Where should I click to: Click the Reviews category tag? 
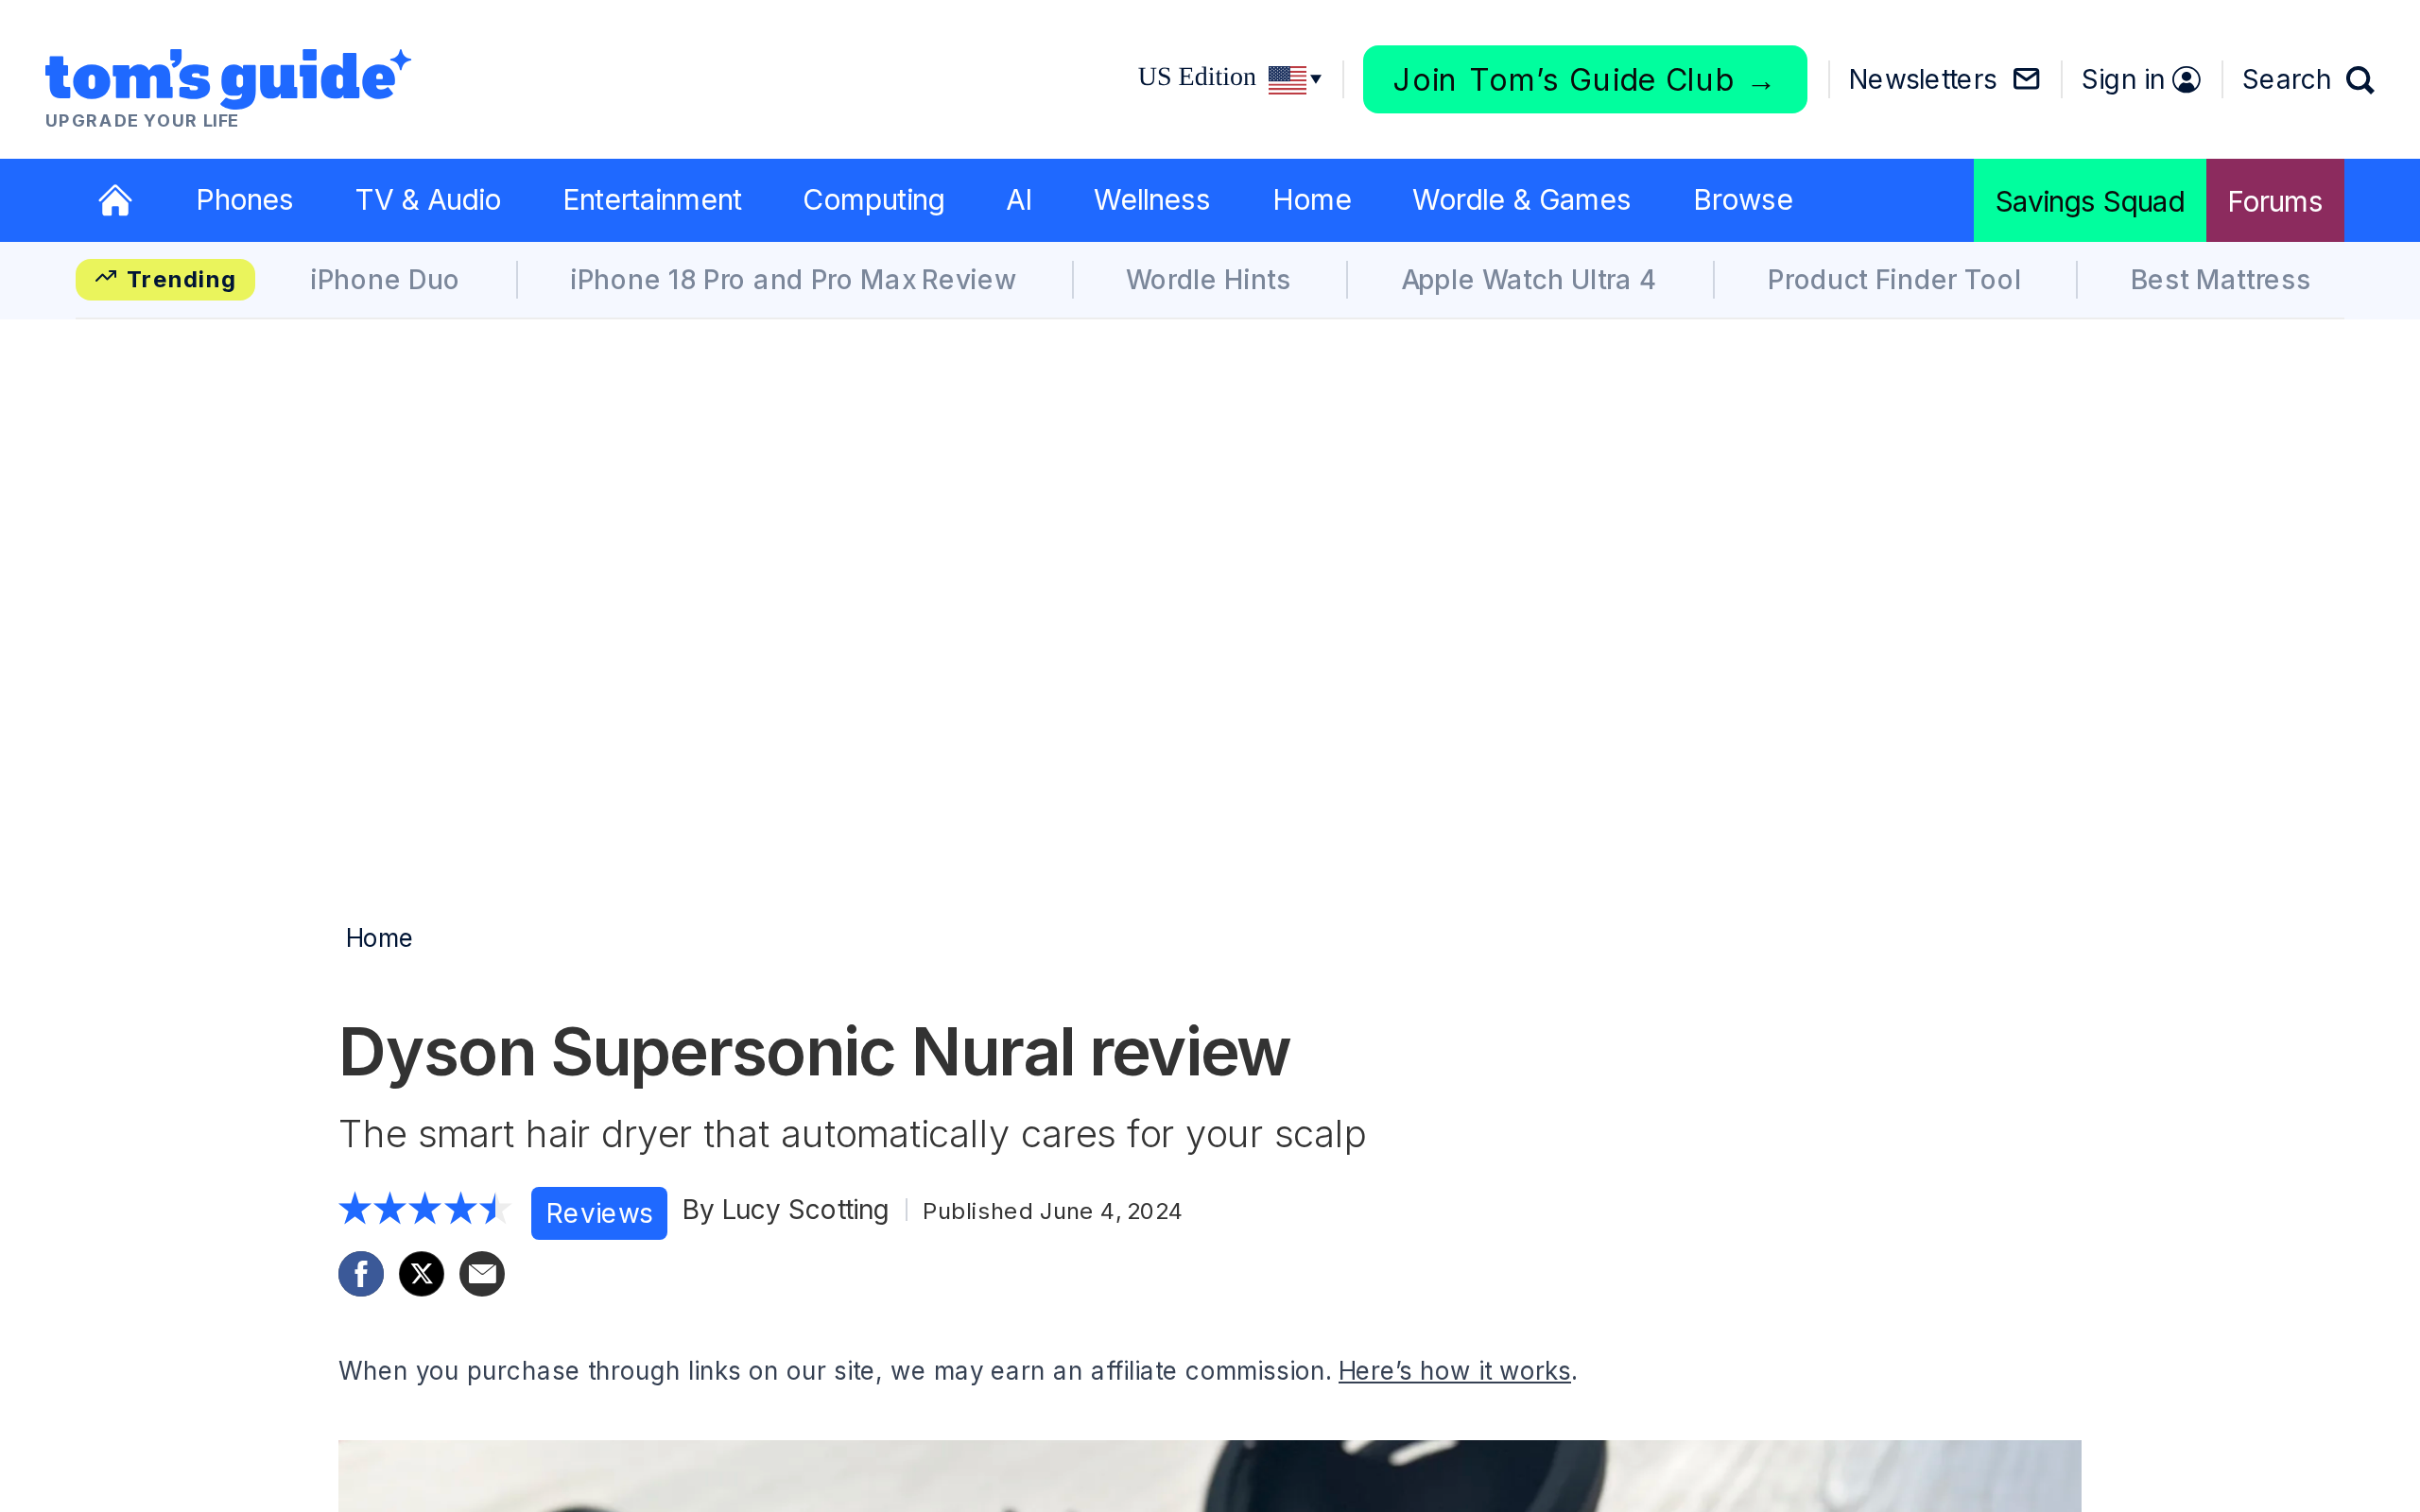coord(599,1213)
